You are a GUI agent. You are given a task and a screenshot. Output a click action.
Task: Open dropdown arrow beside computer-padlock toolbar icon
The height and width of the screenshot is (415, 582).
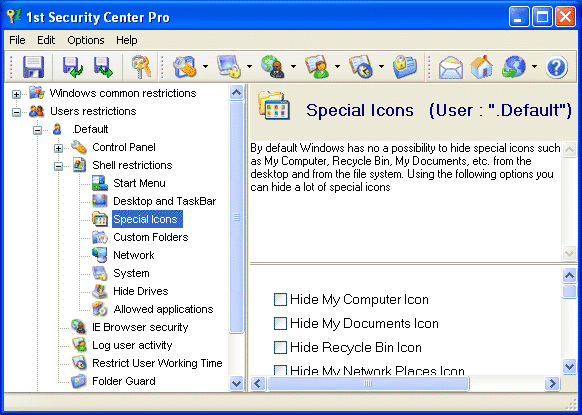tap(249, 67)
